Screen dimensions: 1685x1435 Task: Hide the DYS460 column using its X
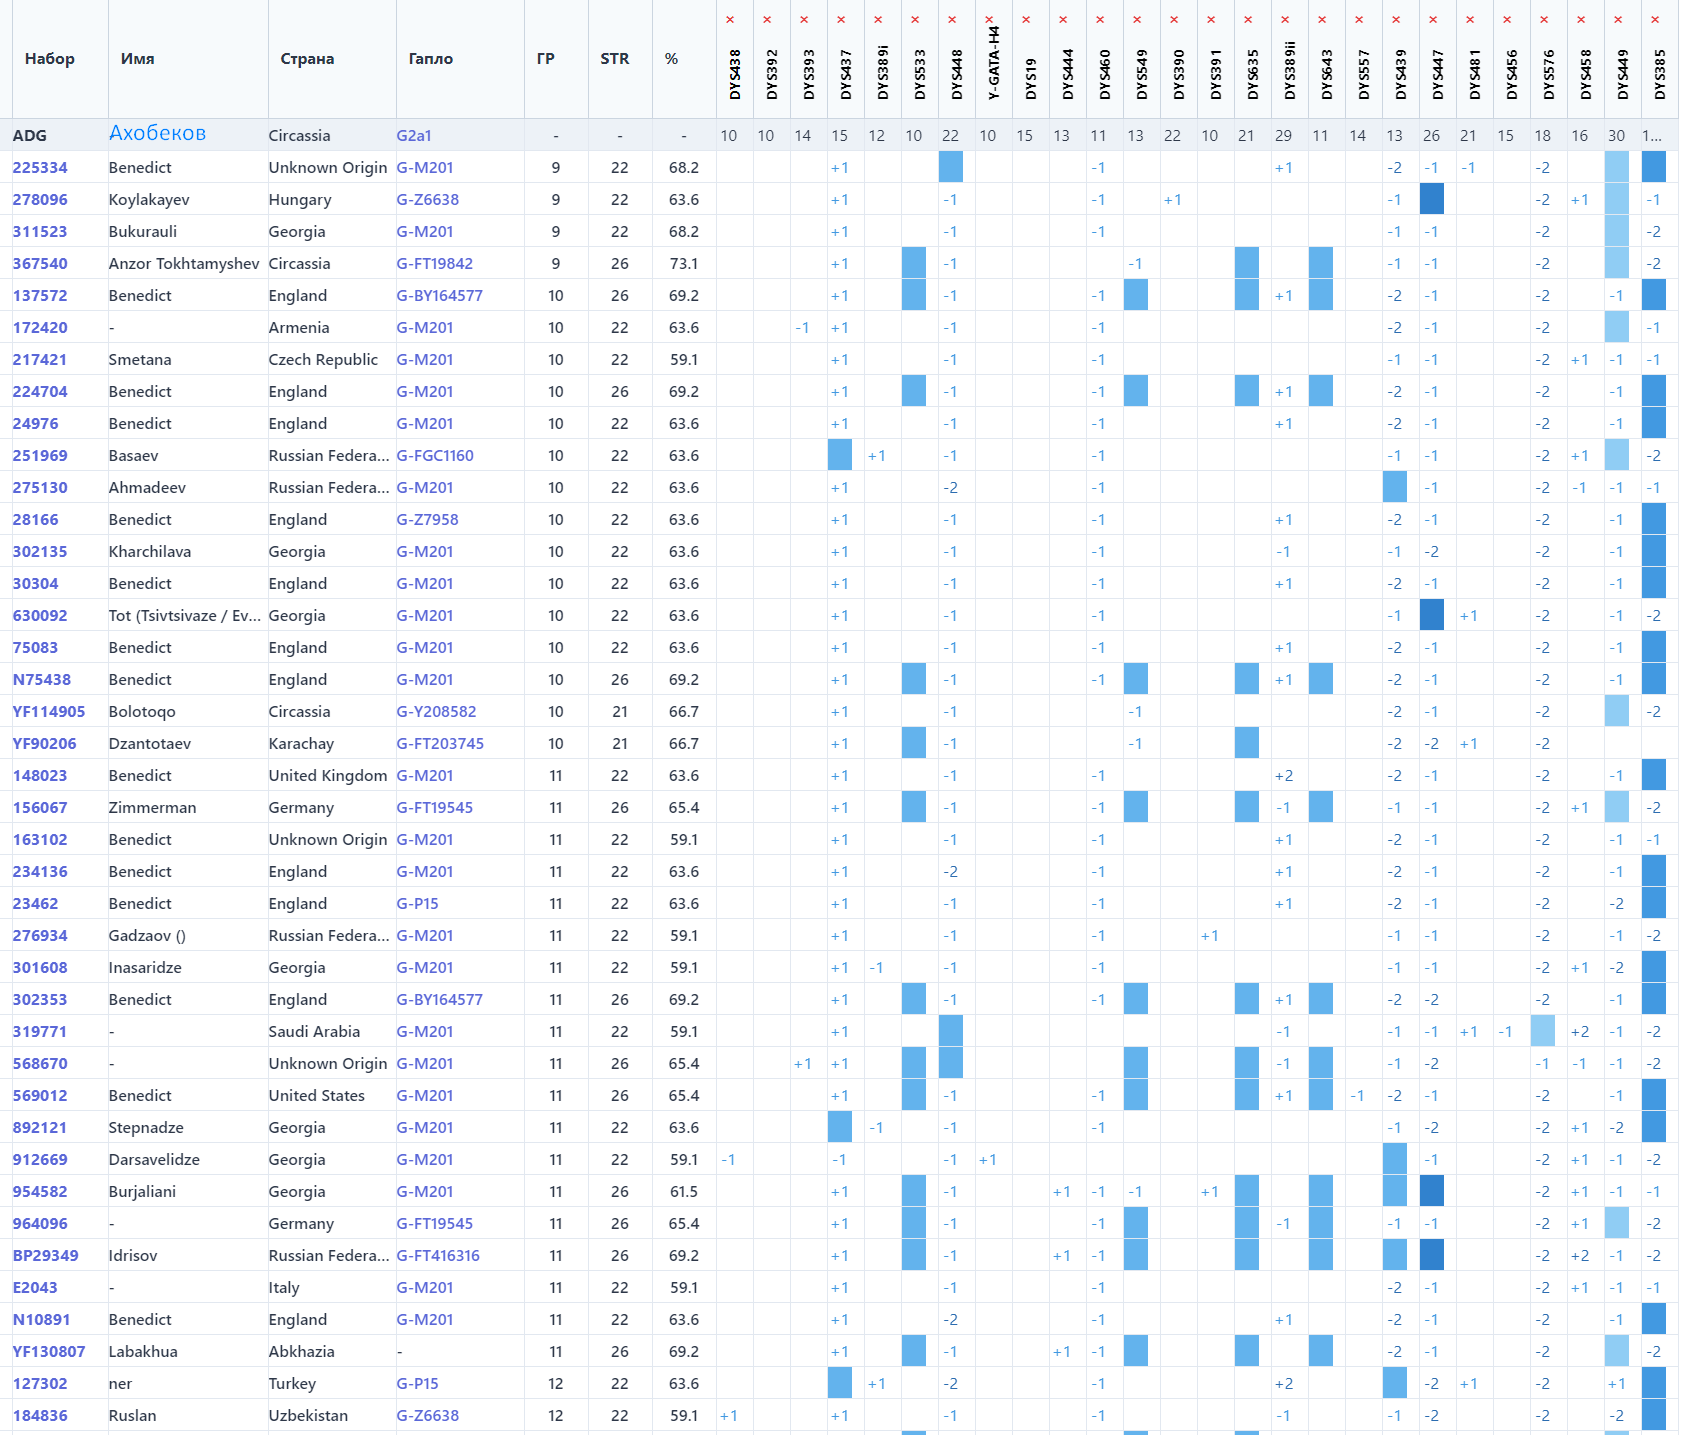click(x=1100, y=20)
